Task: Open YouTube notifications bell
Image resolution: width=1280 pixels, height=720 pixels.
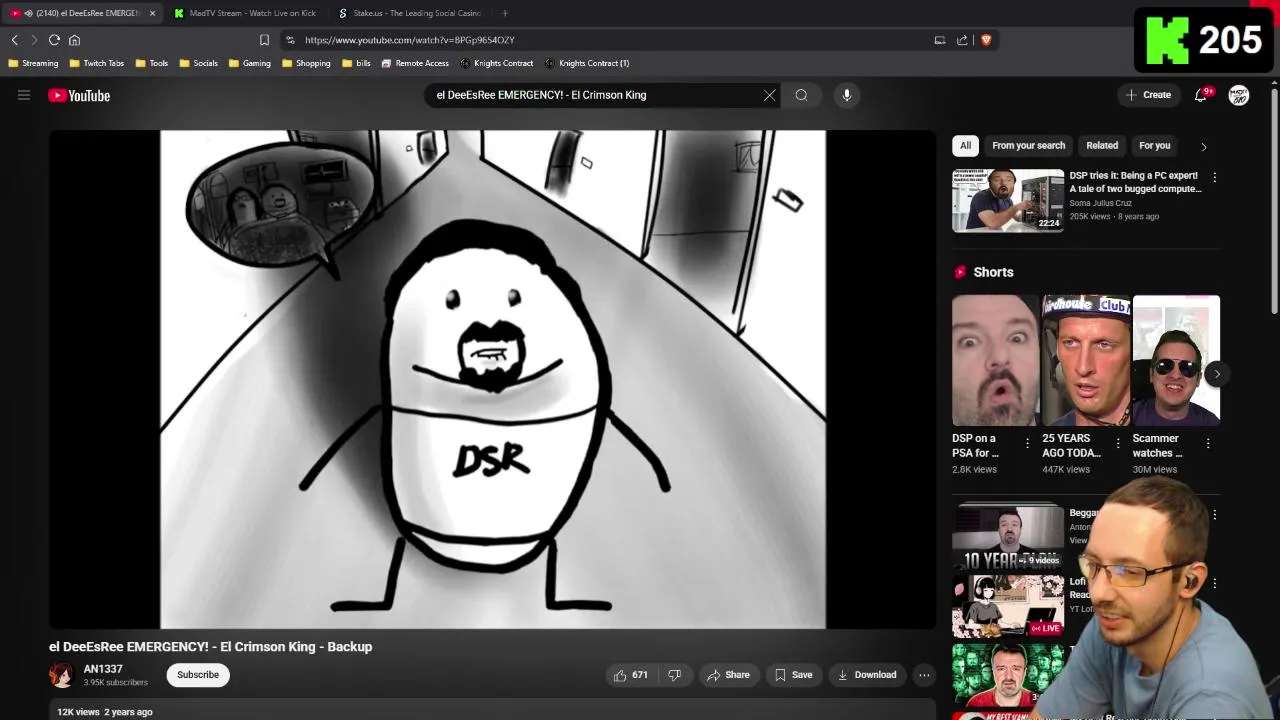Action: (x=1202, y=95)
